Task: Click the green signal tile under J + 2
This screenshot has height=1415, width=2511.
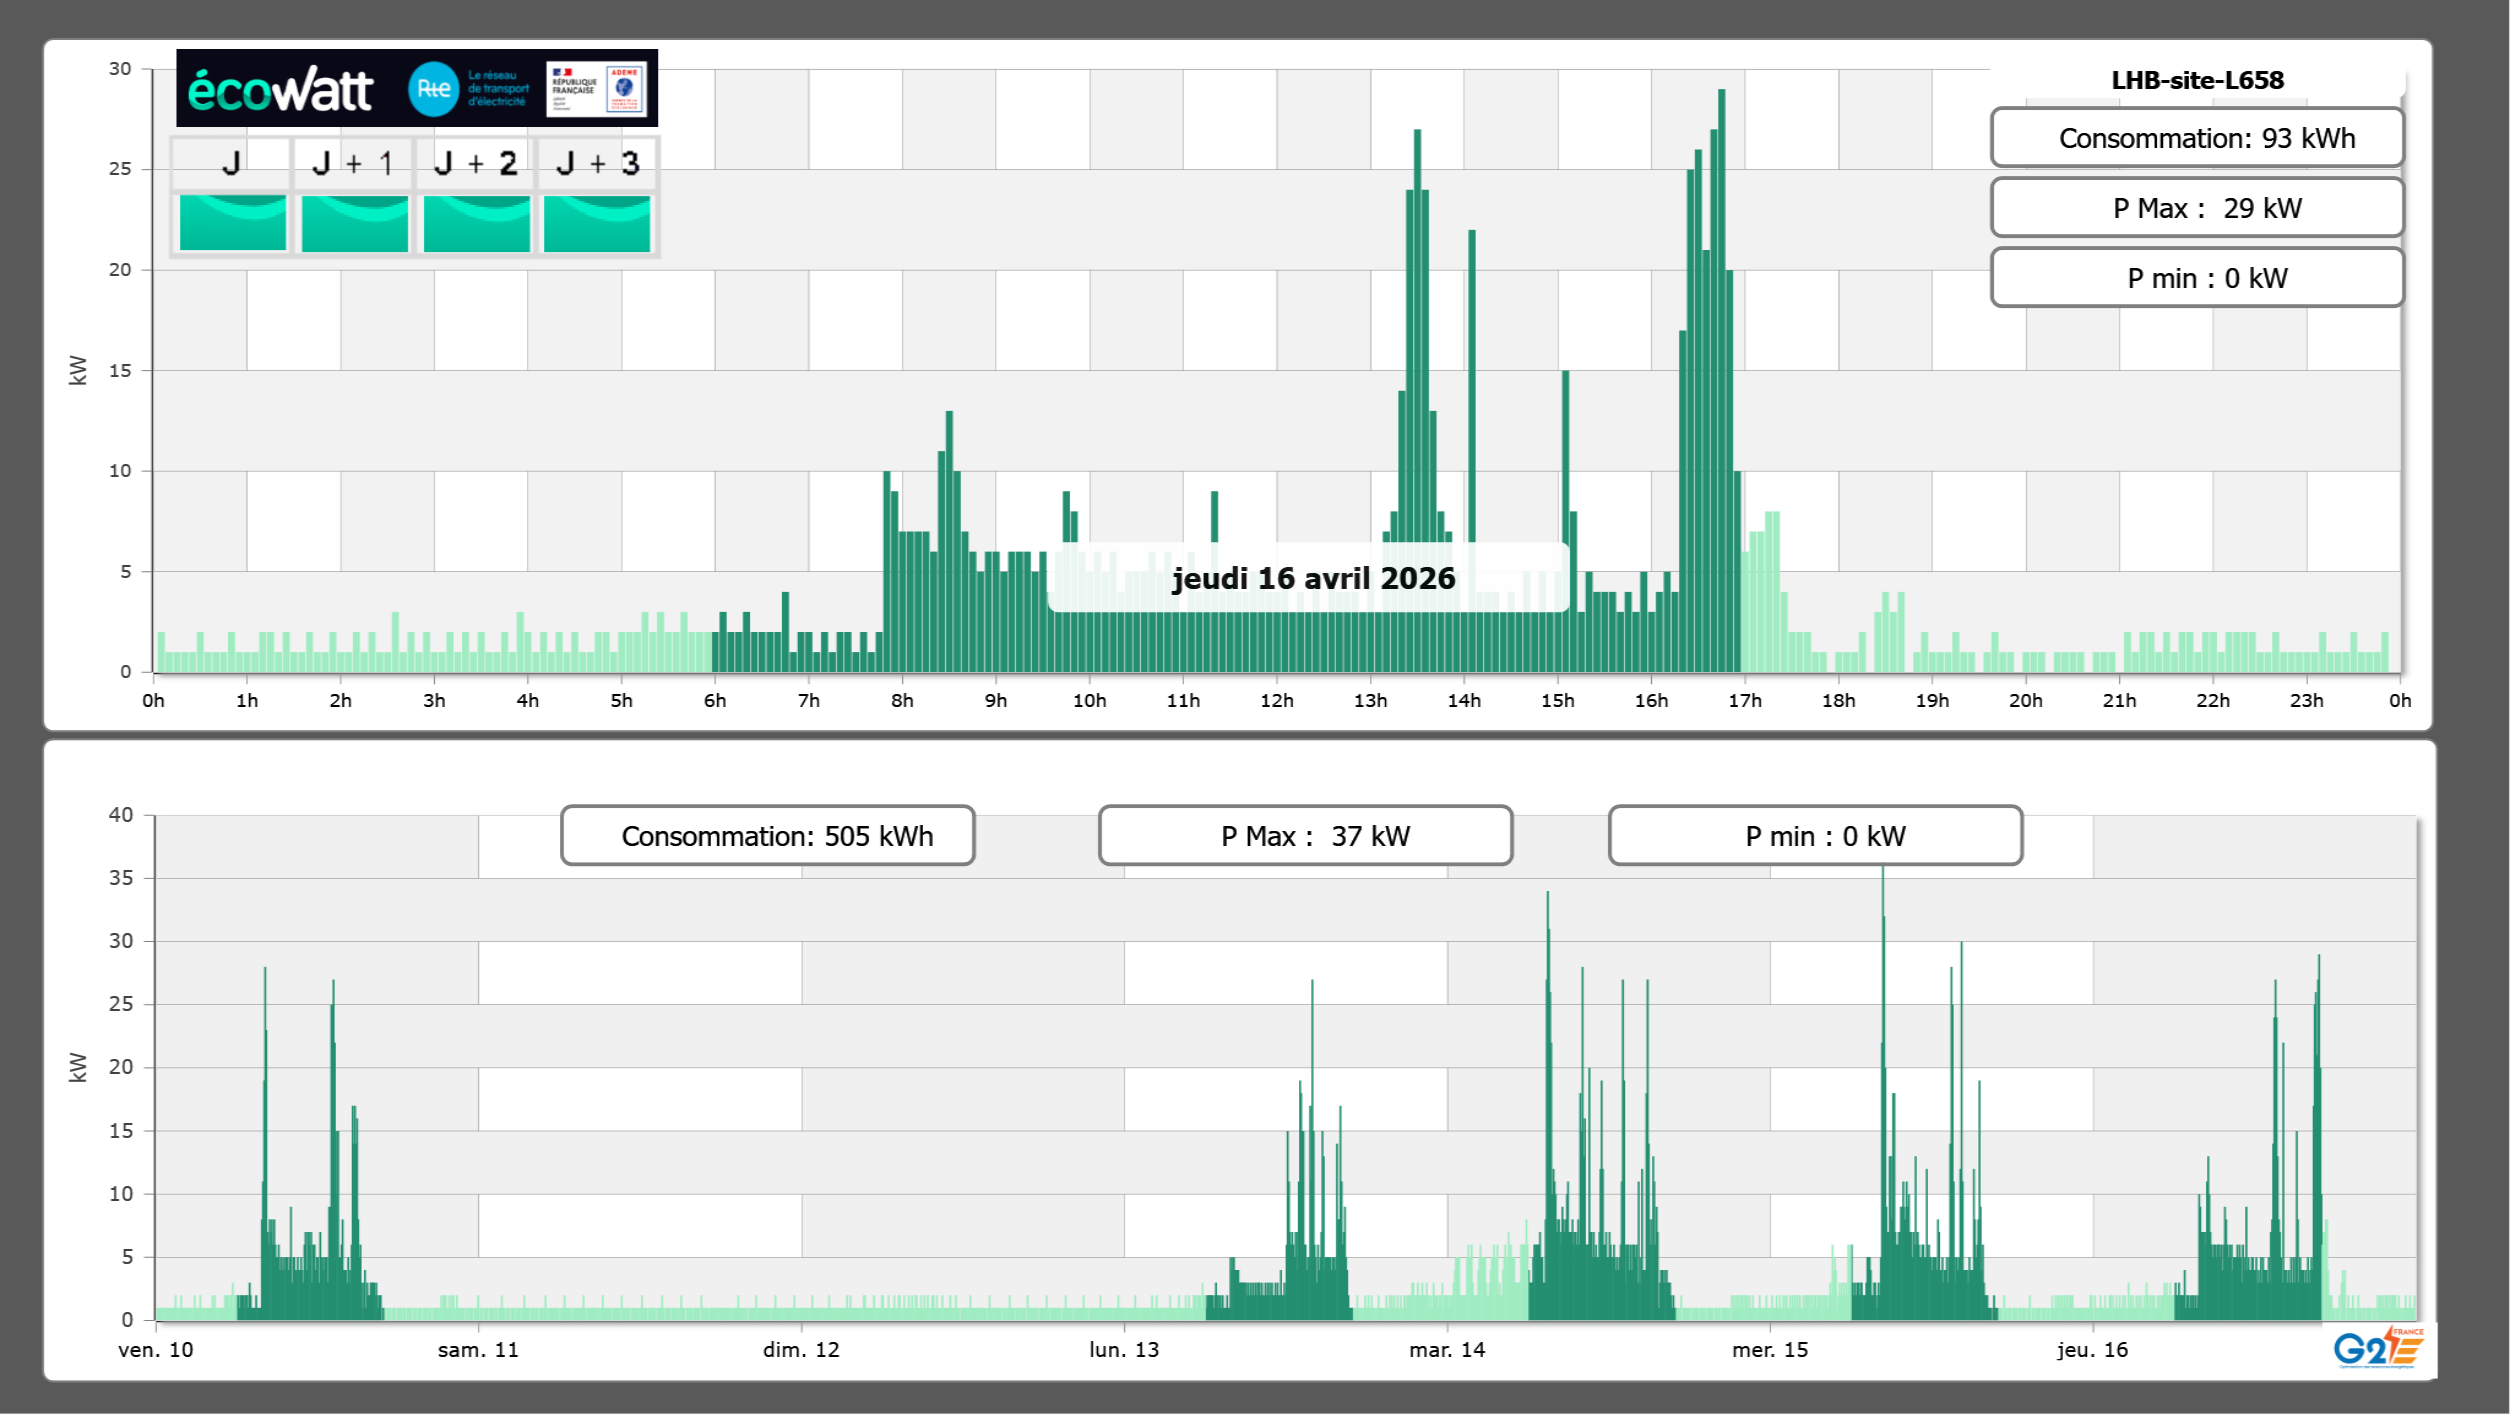Action: (x=476, y=223)
